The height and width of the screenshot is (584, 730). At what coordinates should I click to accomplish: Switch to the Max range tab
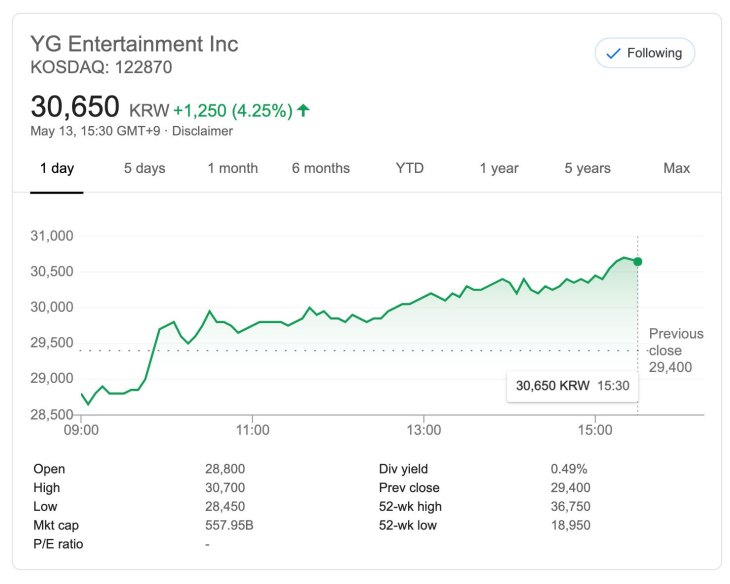click(x=676, y=168)
